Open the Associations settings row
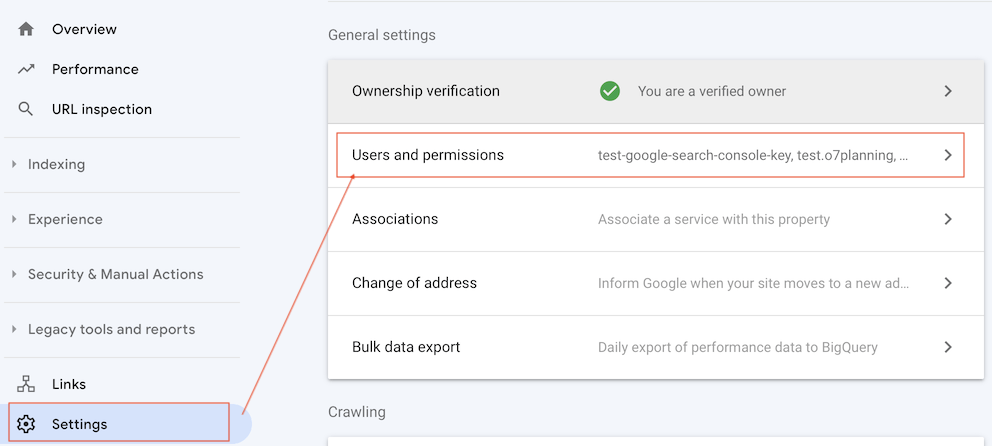992x446 pixels. click(x=395, y=219)
